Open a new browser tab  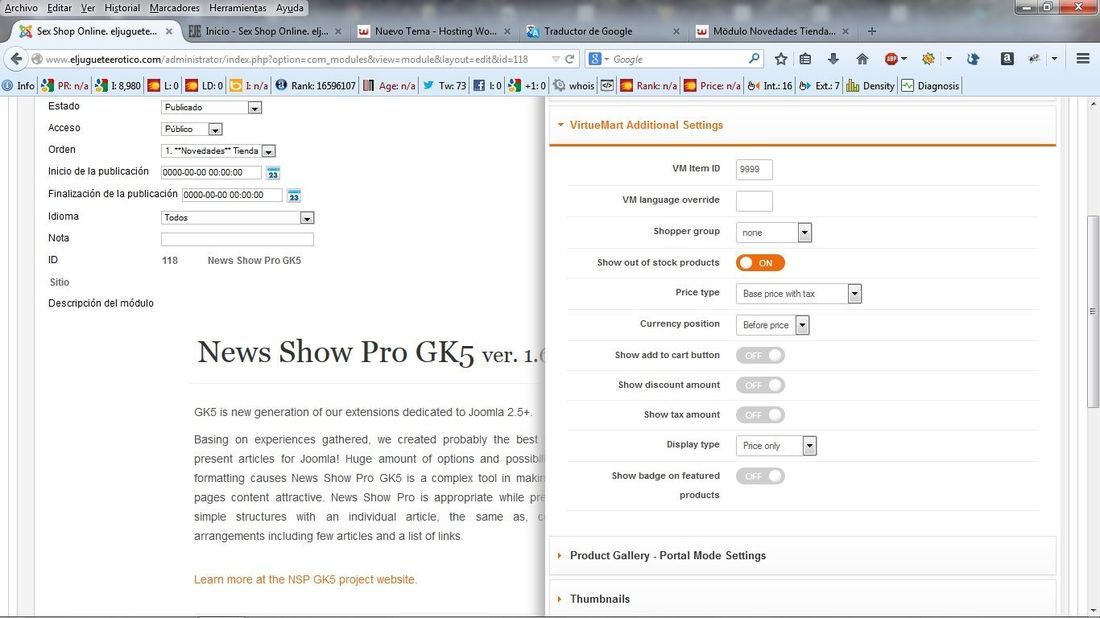872,31
